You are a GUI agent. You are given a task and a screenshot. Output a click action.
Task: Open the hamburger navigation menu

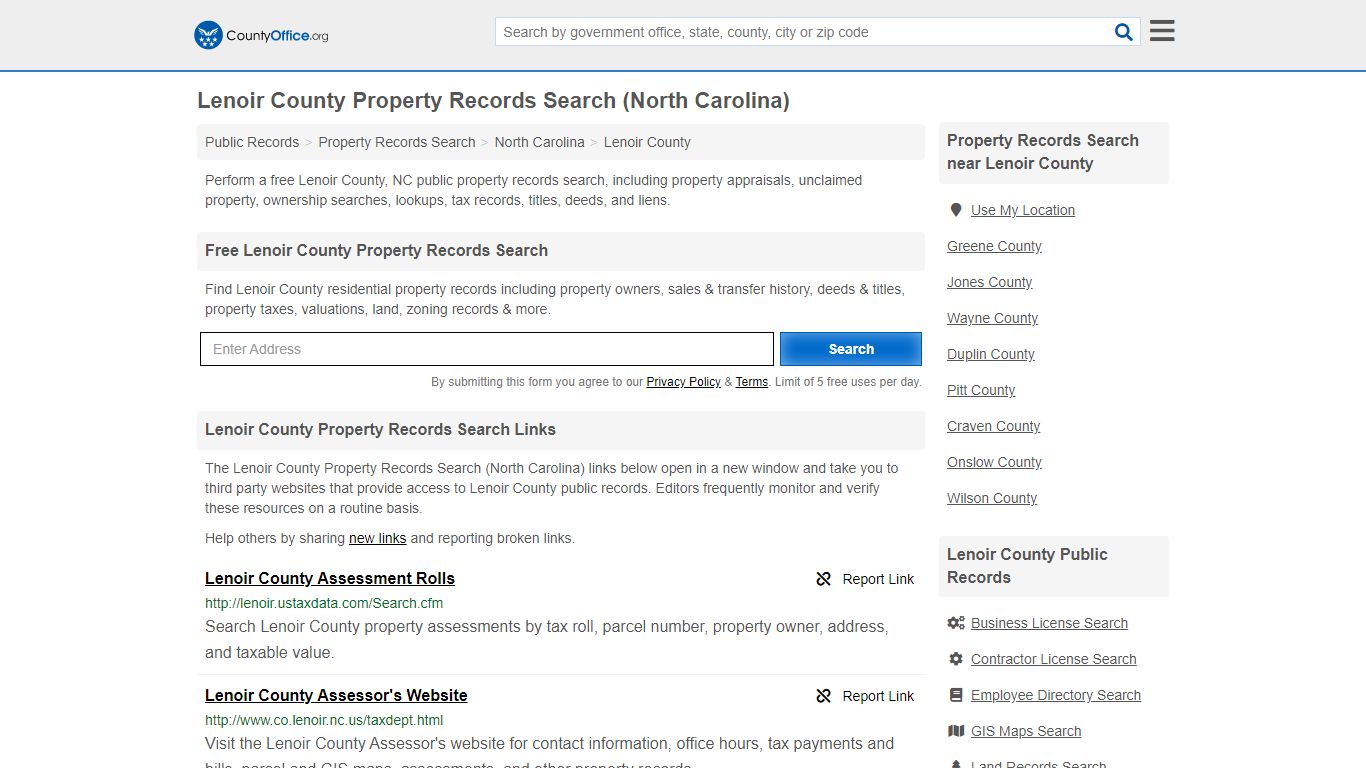coord(1161,30)
